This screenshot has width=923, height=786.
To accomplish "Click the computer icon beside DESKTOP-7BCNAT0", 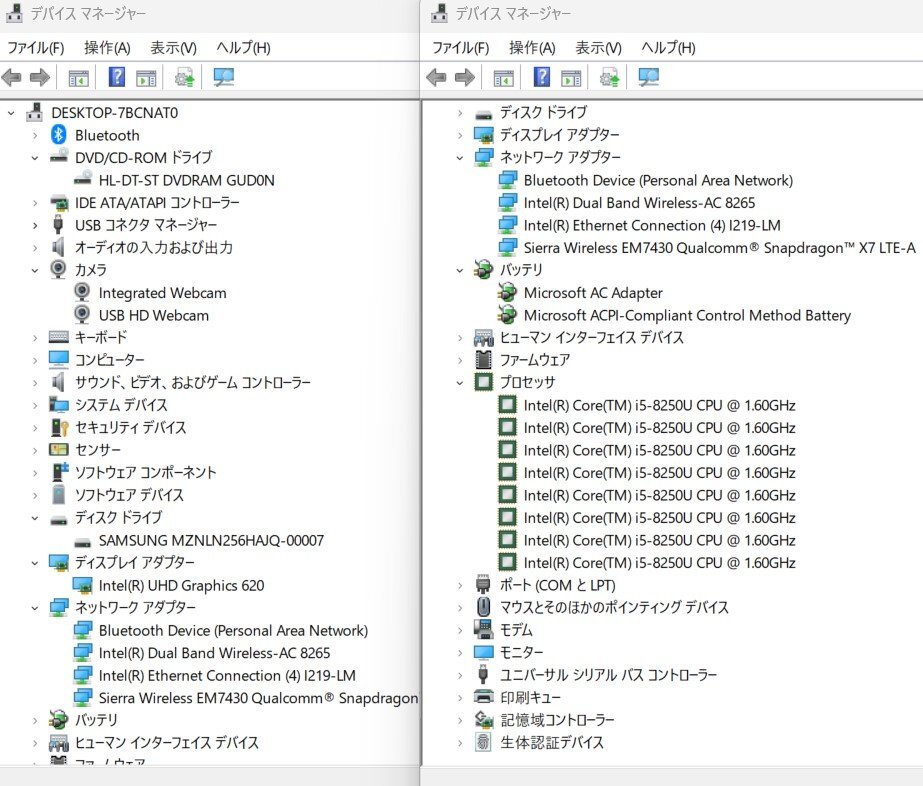I will (35, 112).
